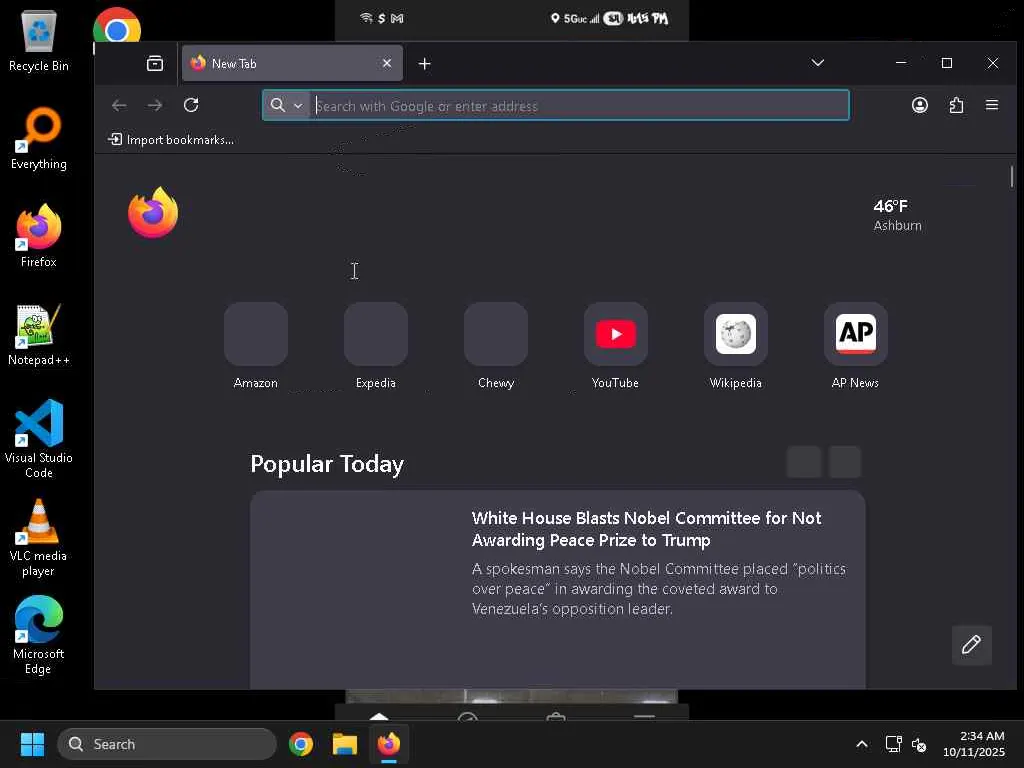Focus the Search with Google address bar
The width and height of the screenshot is (1024, 768).
pos(555,105)
